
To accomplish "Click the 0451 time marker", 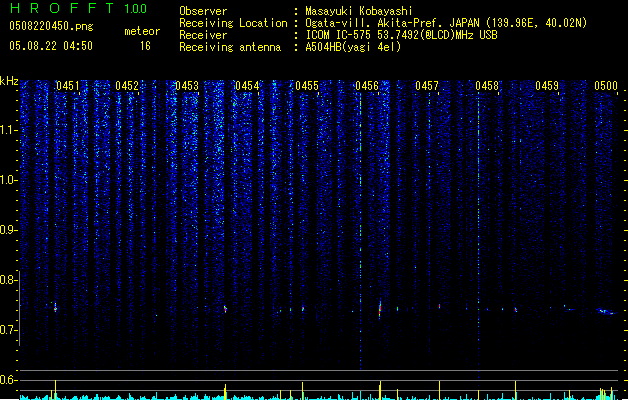I will [x=67, y=86].
